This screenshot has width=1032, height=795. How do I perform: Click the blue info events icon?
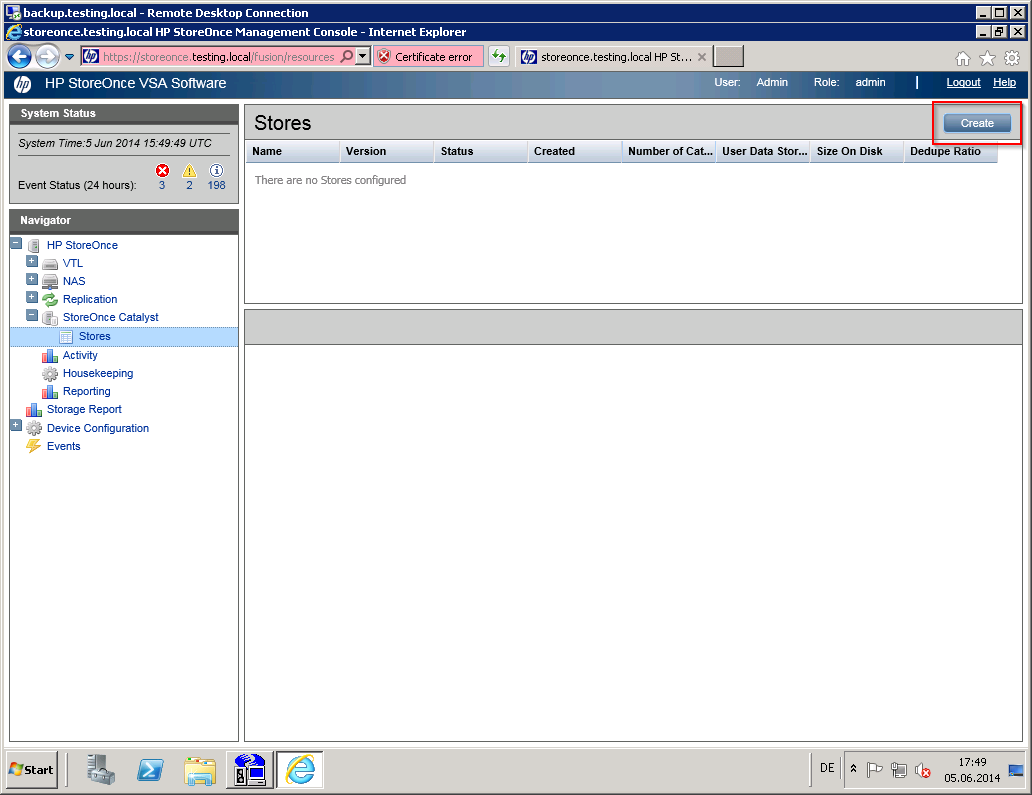[217, 170]
